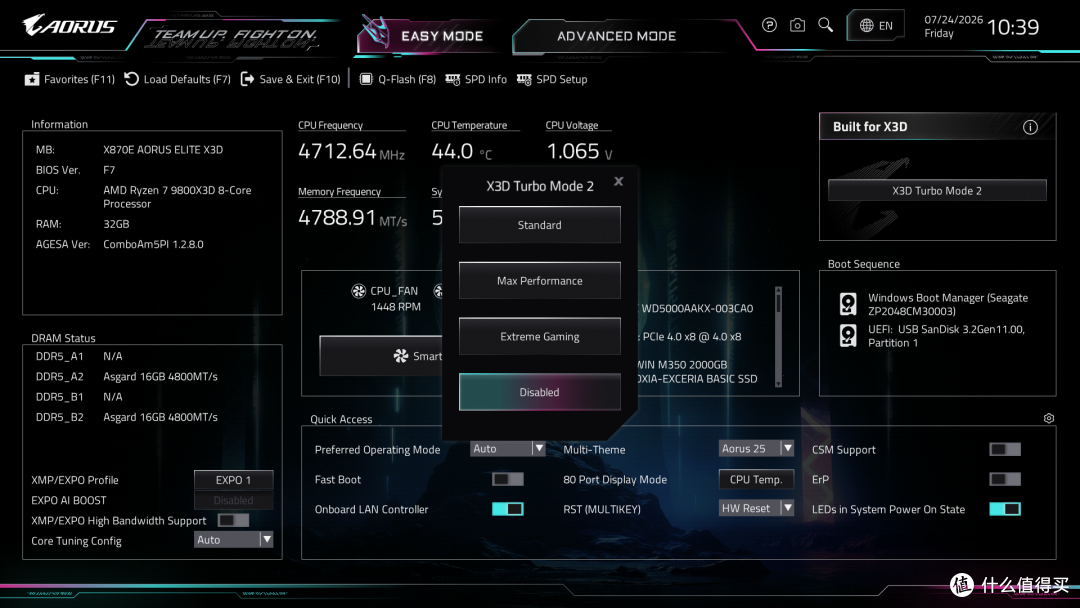Open the Smart Fan button
The image size is (1080, 608).
click(381, 355)
